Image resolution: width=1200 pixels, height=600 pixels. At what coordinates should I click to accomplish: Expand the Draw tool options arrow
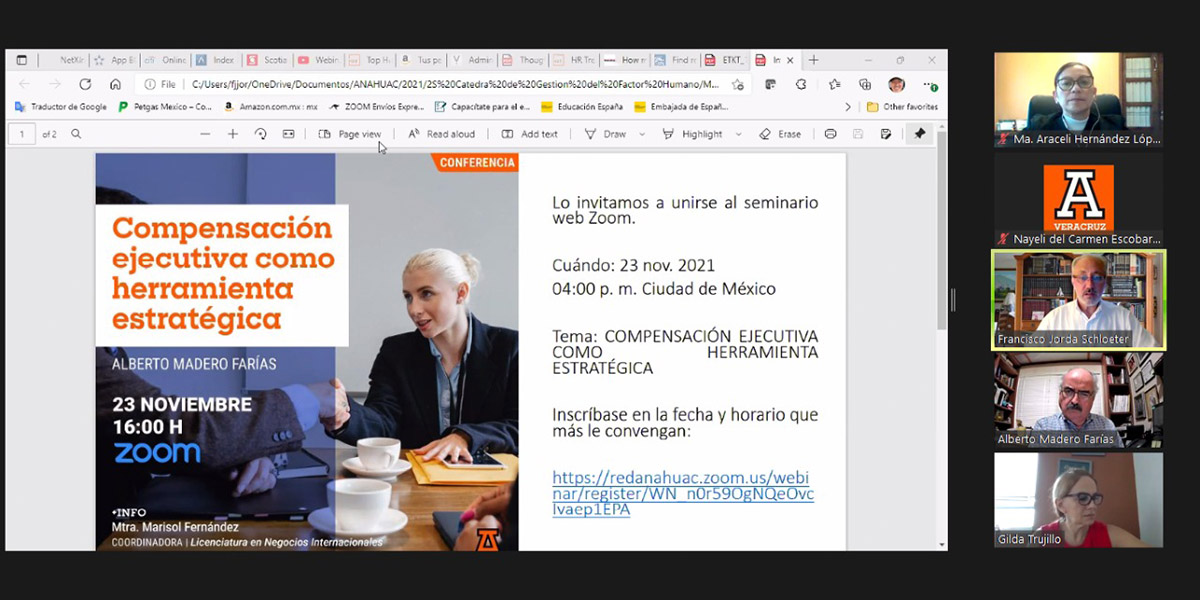[642, 134]
